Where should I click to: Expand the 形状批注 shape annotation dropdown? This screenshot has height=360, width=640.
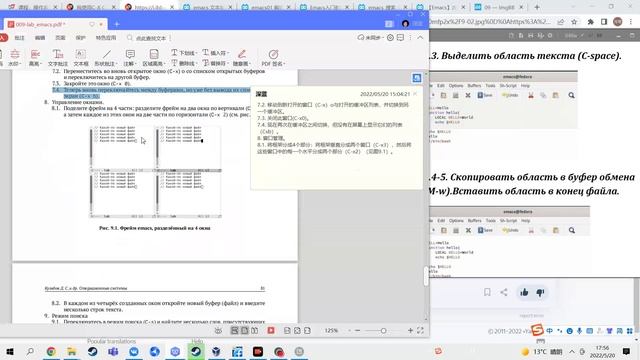coord(117,64)
